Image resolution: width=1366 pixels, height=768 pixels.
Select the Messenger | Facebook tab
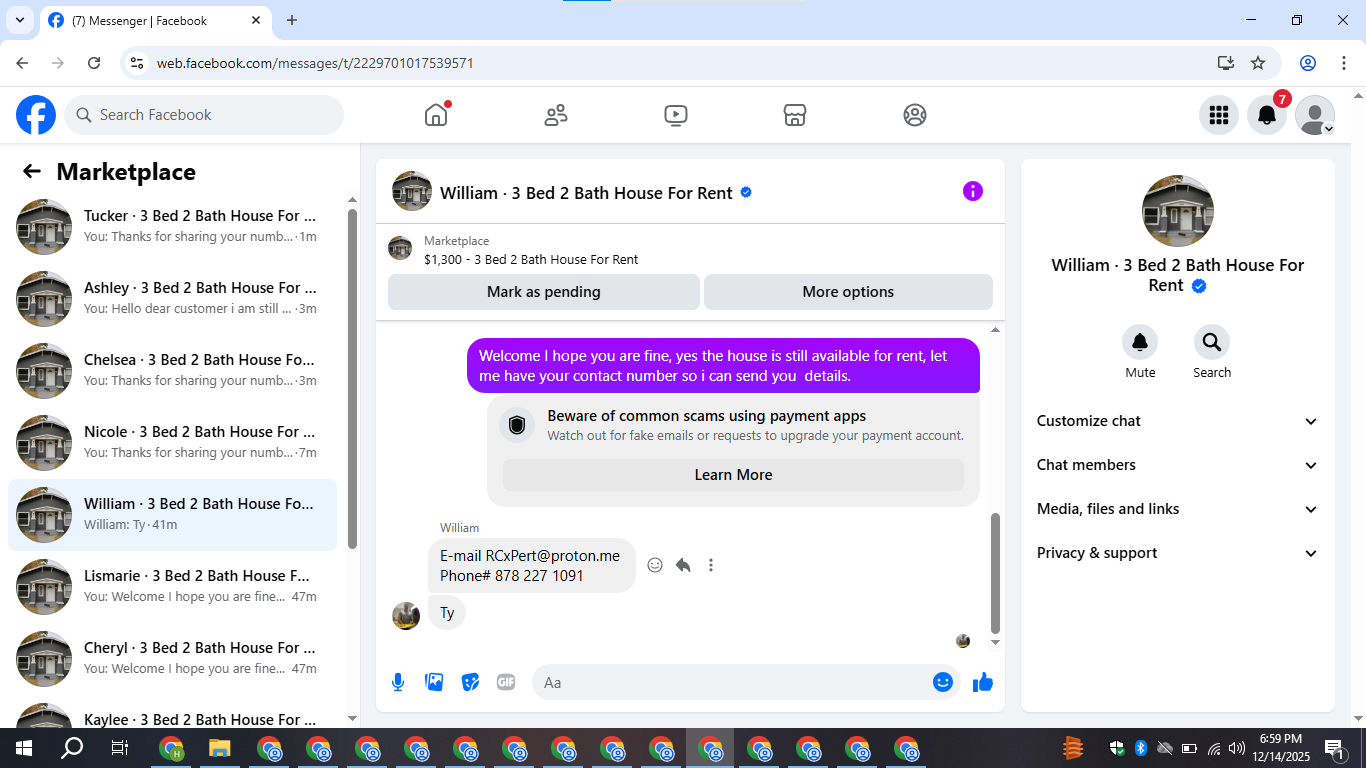point(155,20)
